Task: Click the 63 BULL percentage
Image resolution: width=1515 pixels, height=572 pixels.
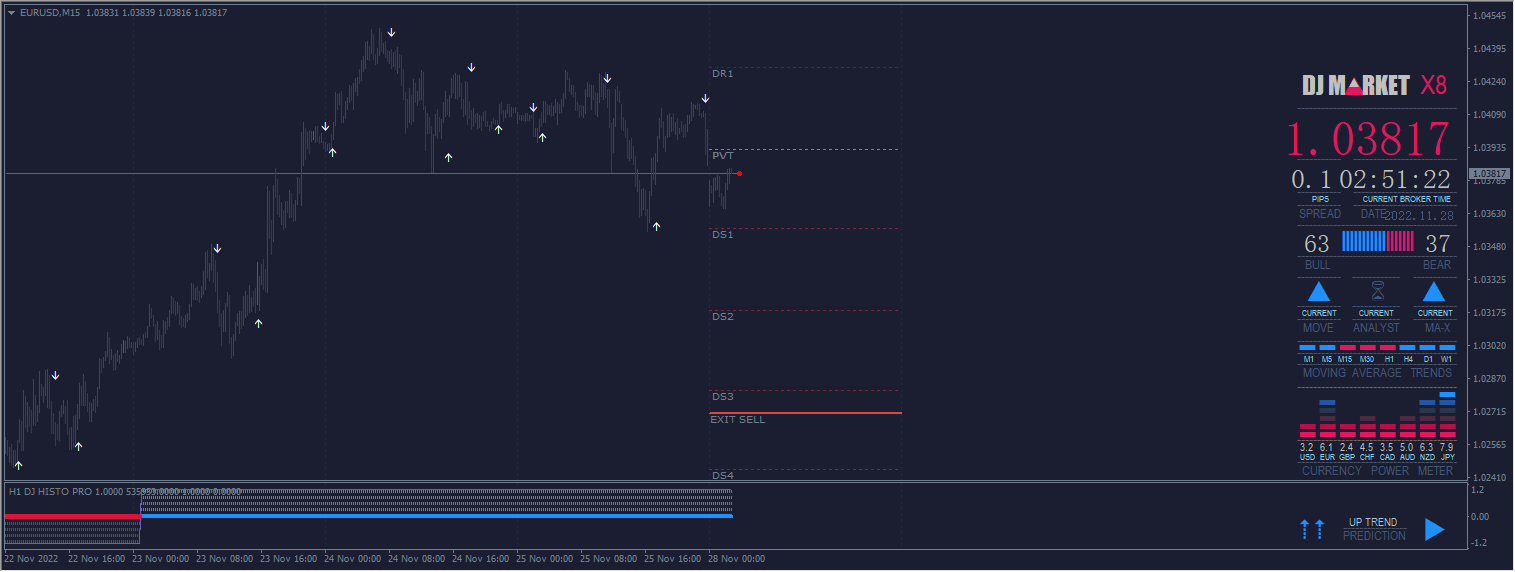Action: 1317,244
